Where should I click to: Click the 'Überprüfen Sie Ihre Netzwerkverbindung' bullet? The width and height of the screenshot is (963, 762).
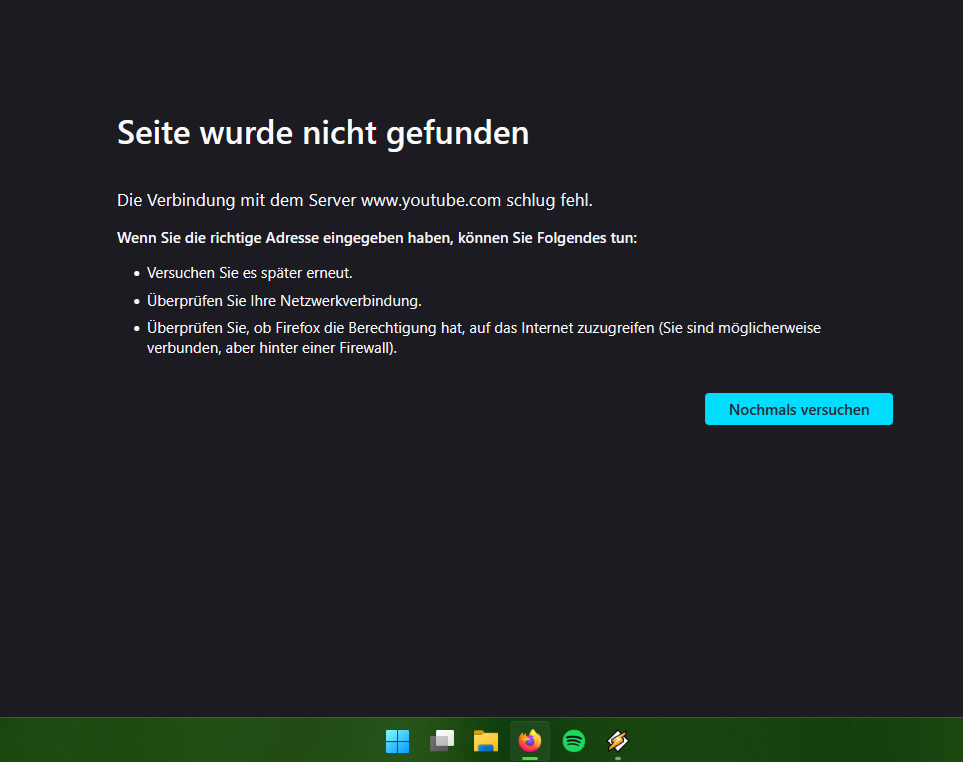point(284,301)
